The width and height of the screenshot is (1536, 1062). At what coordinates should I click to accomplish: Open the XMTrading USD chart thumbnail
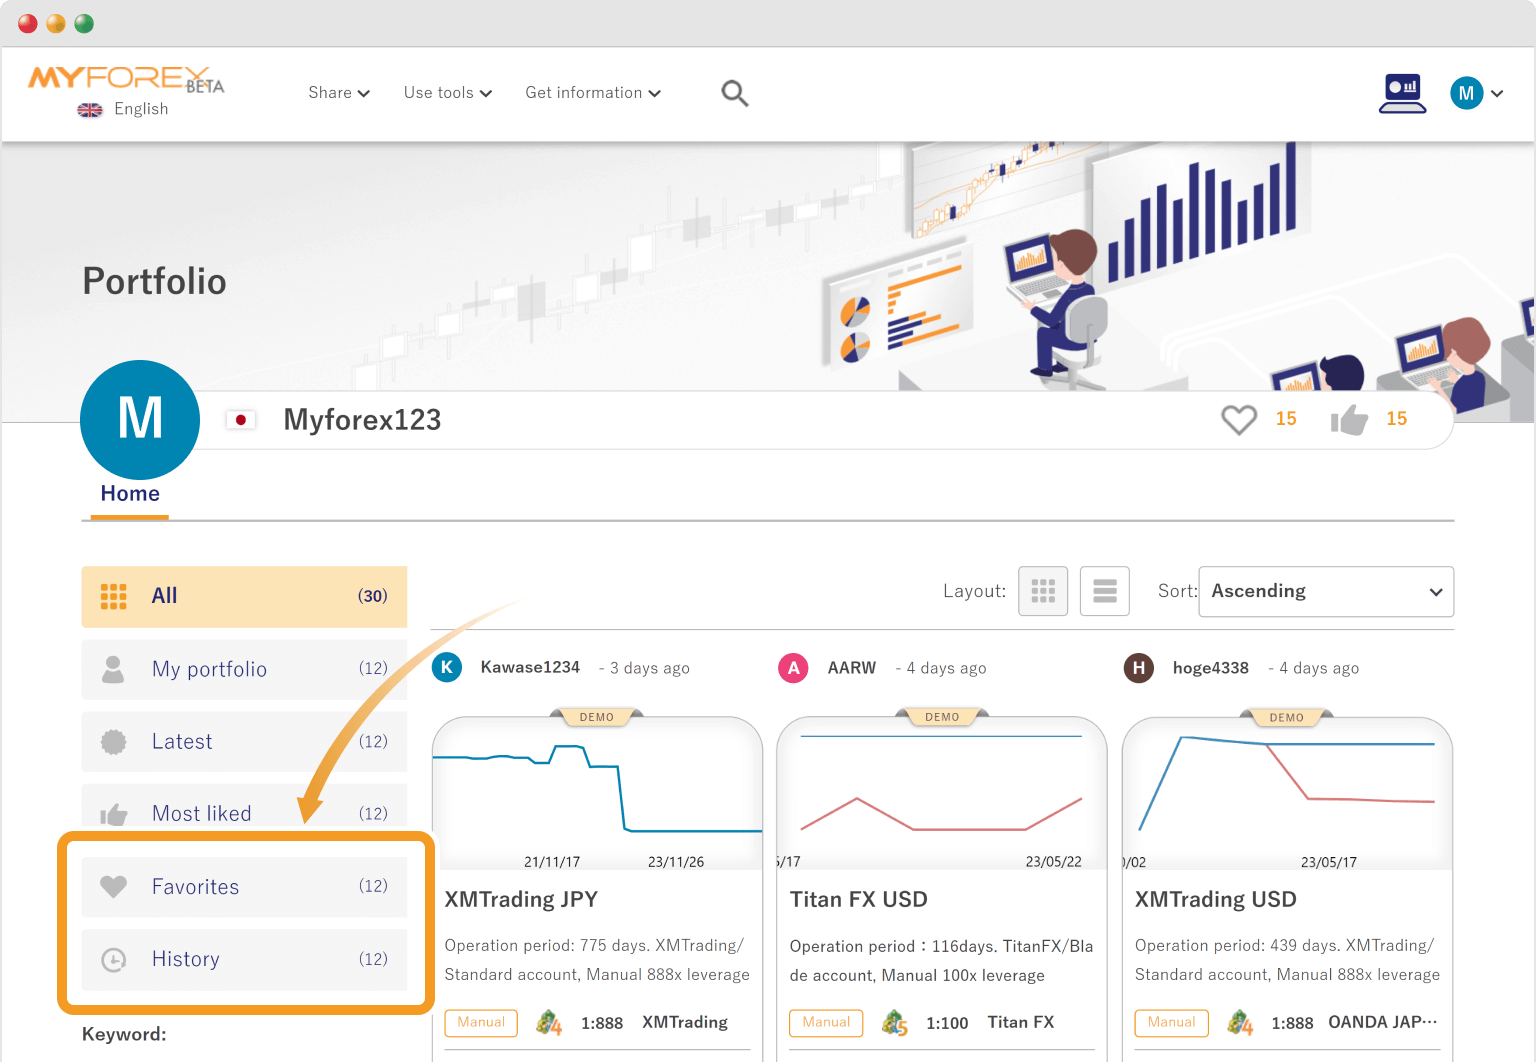pyautogui.click(x=1287, y=793)
